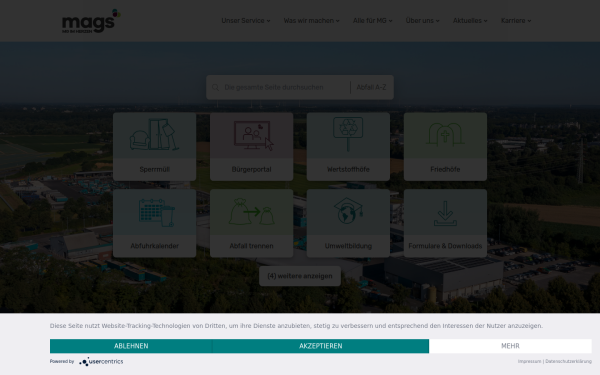Viewport: 600px width, 375px height.
Task: Click the magnifier search icon
Action: (215, 88)
